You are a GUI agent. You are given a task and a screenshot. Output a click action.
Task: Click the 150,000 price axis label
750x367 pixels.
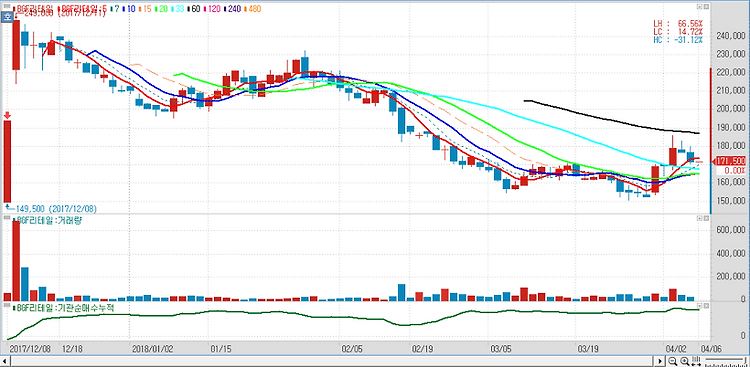tap(732, 200)
